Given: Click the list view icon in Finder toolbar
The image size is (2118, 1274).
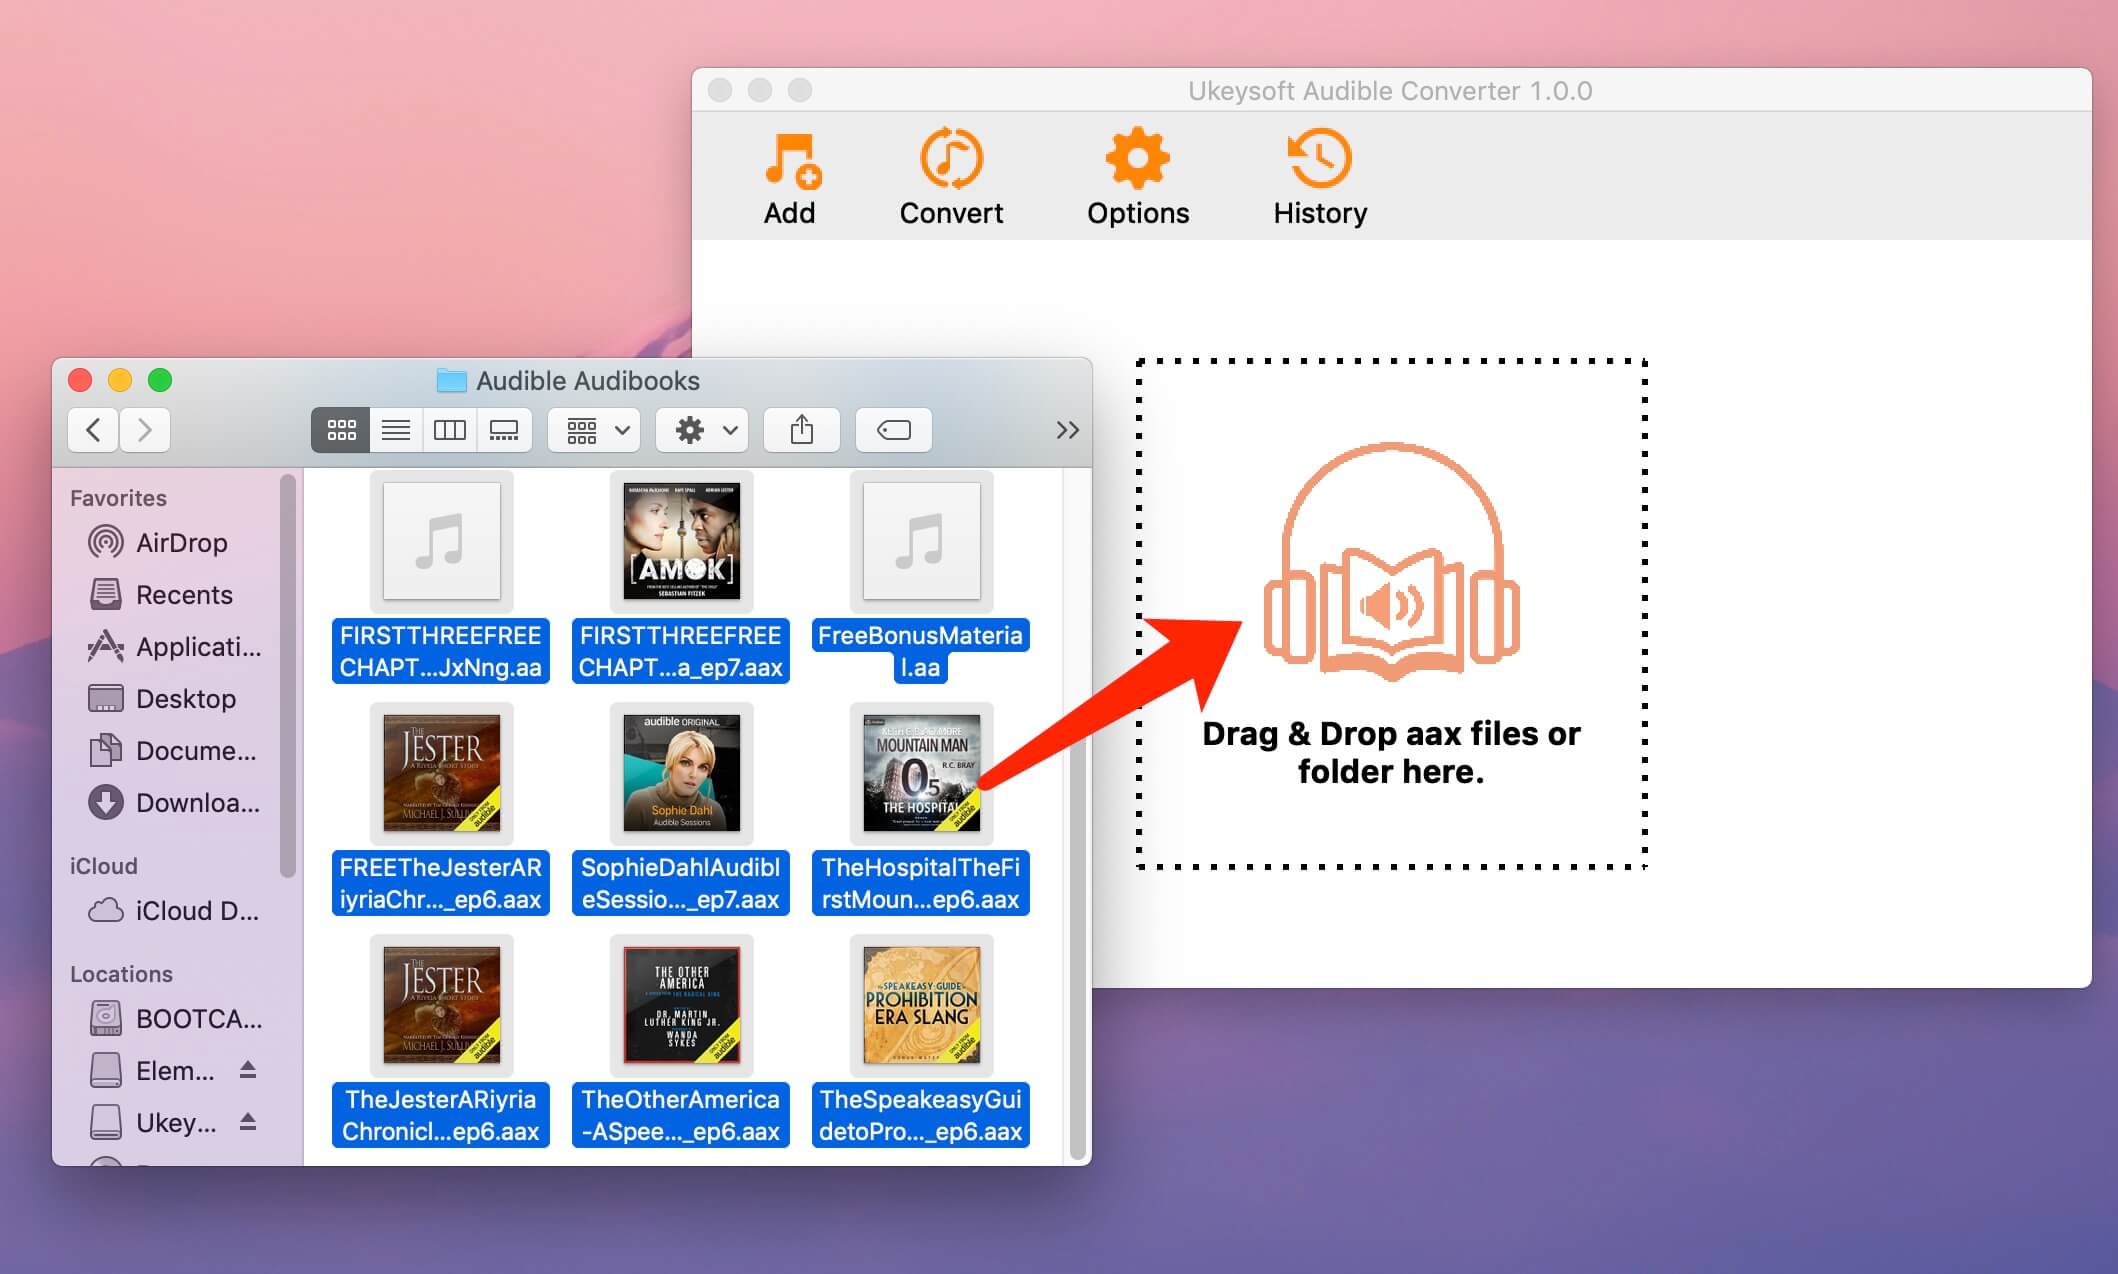Looking at the screenshot, I should pyautogui.click(x=393, y=430).
